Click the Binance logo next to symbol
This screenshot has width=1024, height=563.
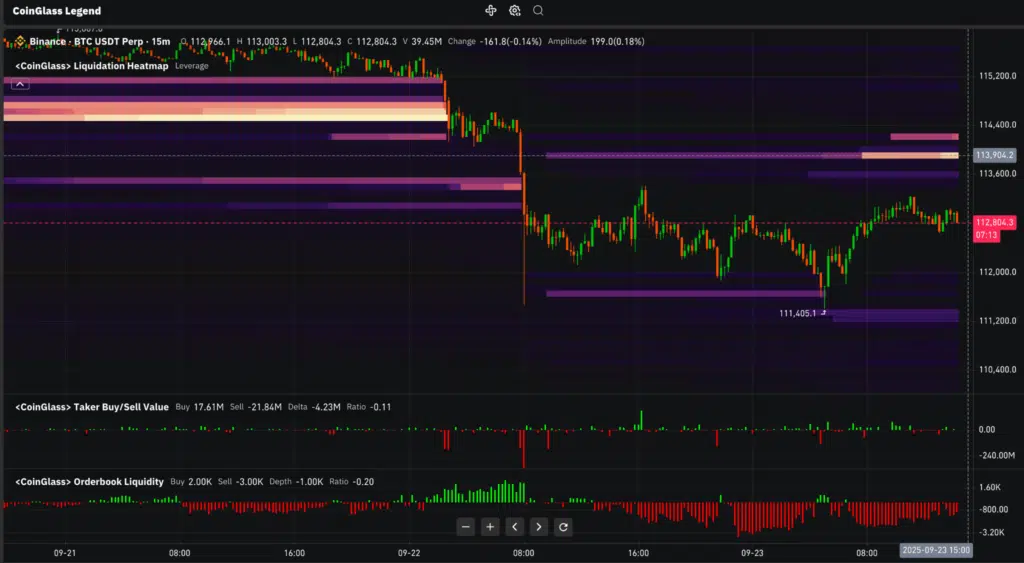19,42
